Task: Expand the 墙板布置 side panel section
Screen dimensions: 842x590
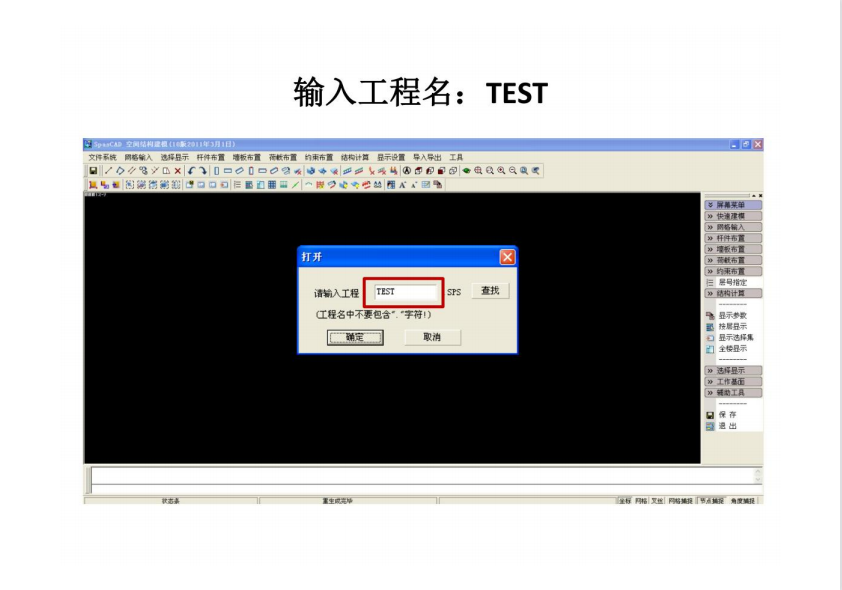Action: [x=733, y=249]
